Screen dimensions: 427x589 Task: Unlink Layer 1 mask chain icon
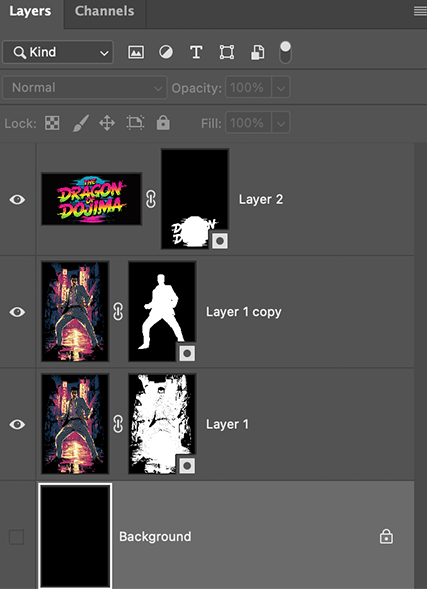[x=118, y=424]
